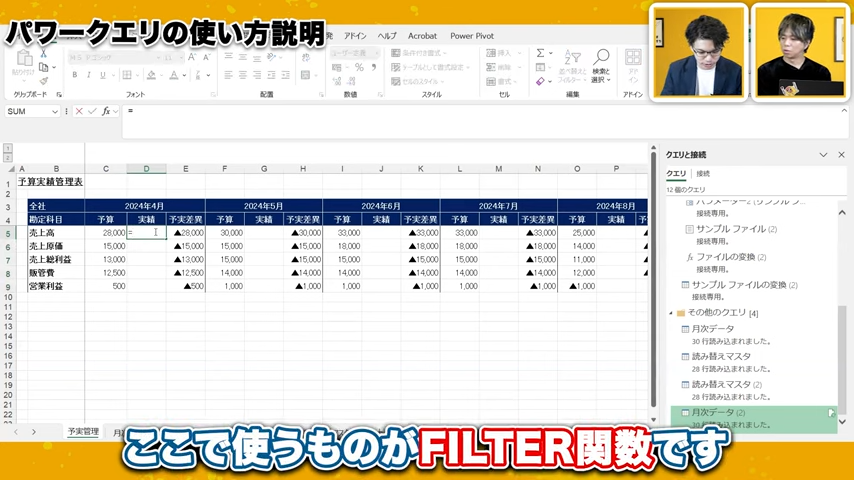Click the Fill Color bucket

pyautogui.click(x=151, y=75)
